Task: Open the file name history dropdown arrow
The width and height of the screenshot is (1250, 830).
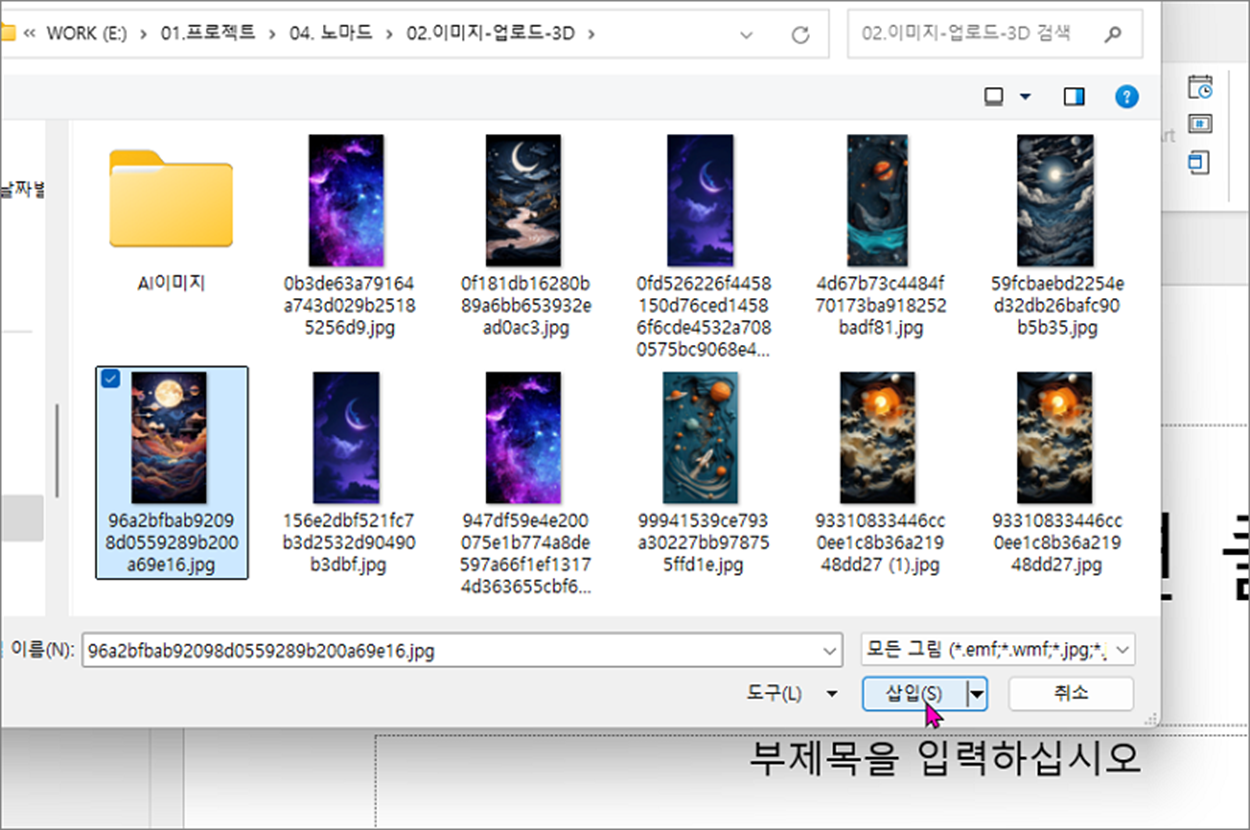Action: tap(829, 651)
